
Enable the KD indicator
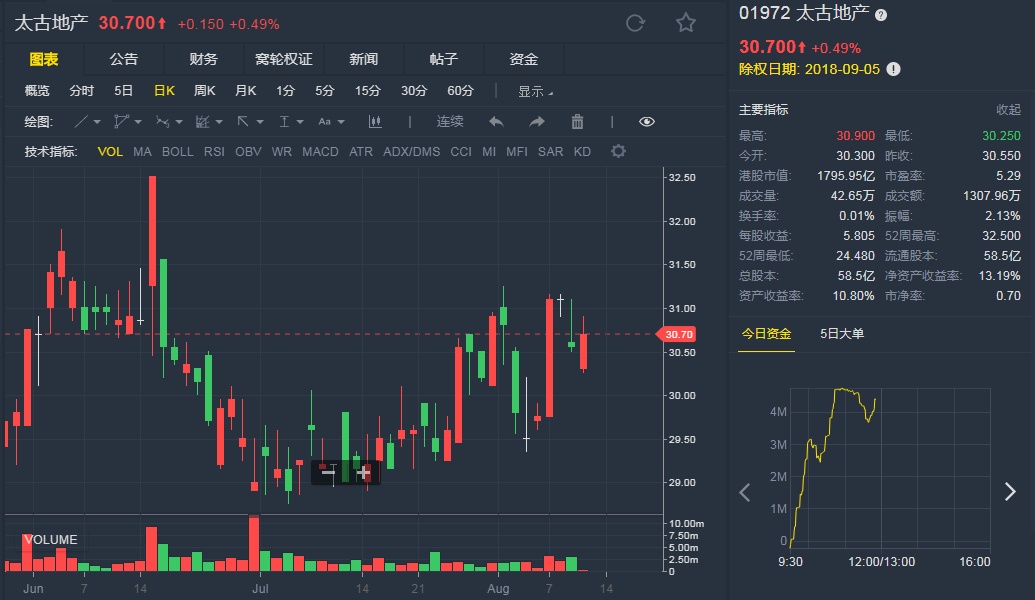[x=582, y=152]
